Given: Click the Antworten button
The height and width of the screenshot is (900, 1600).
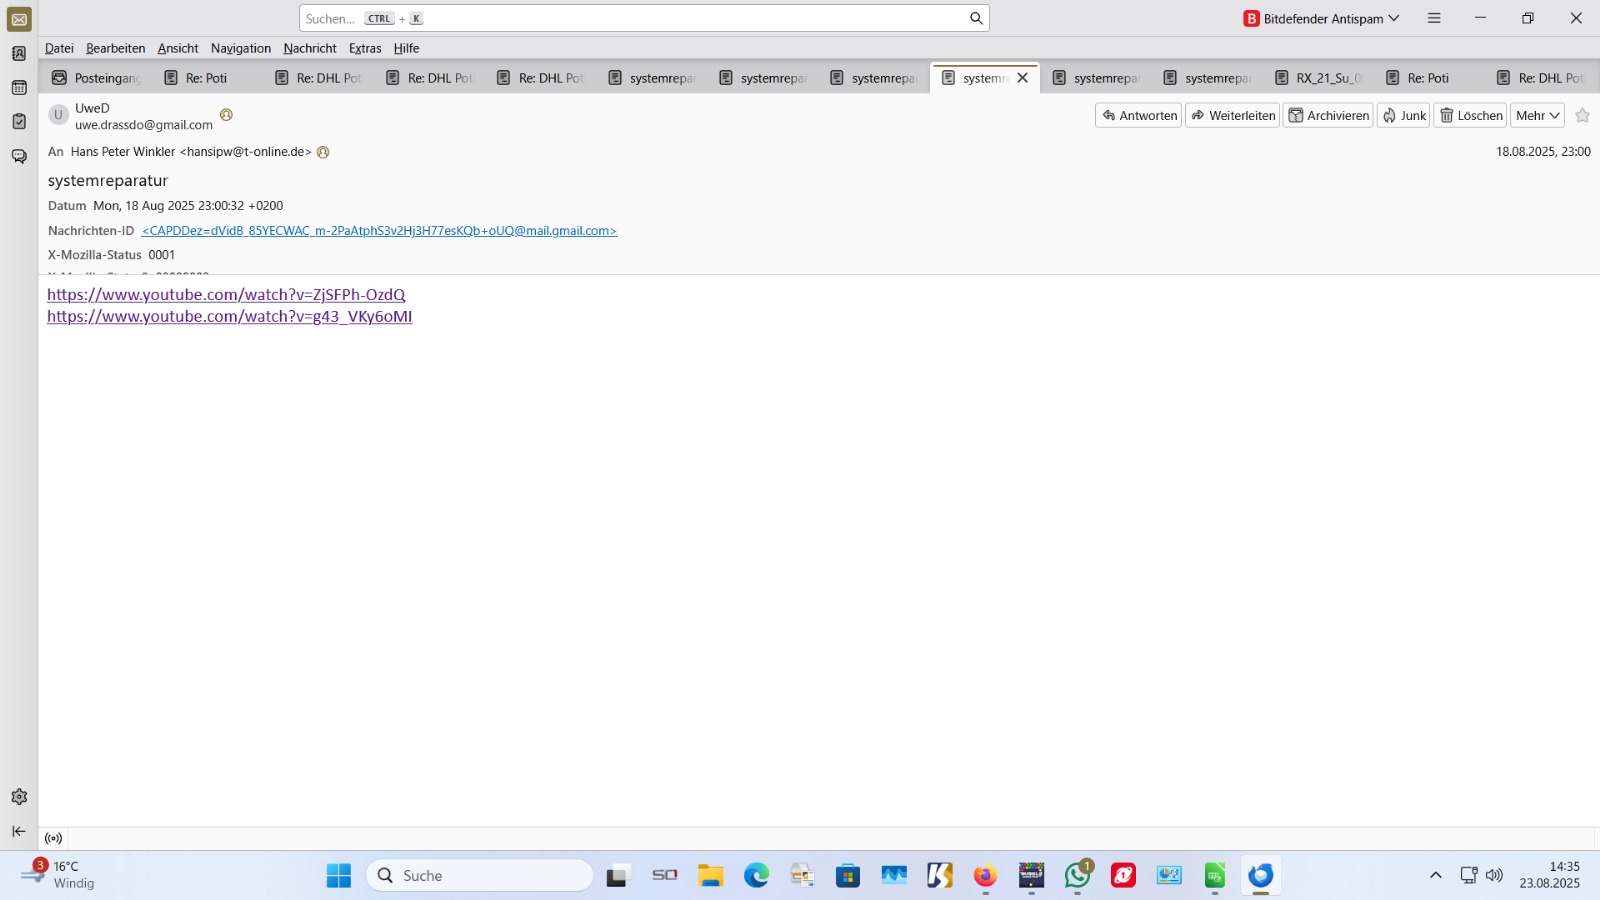Looking at the screenshot, I should click(1139, 116).
